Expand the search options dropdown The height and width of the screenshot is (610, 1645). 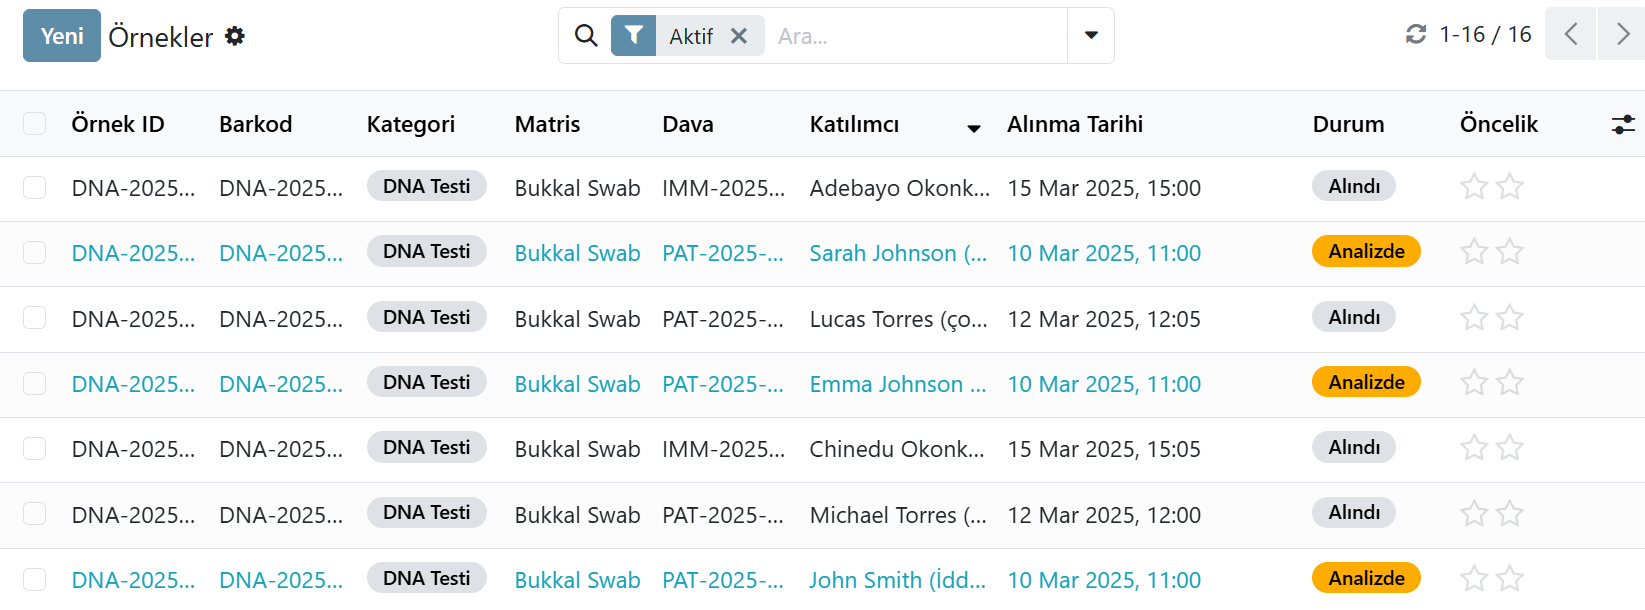click(1091, 36)
